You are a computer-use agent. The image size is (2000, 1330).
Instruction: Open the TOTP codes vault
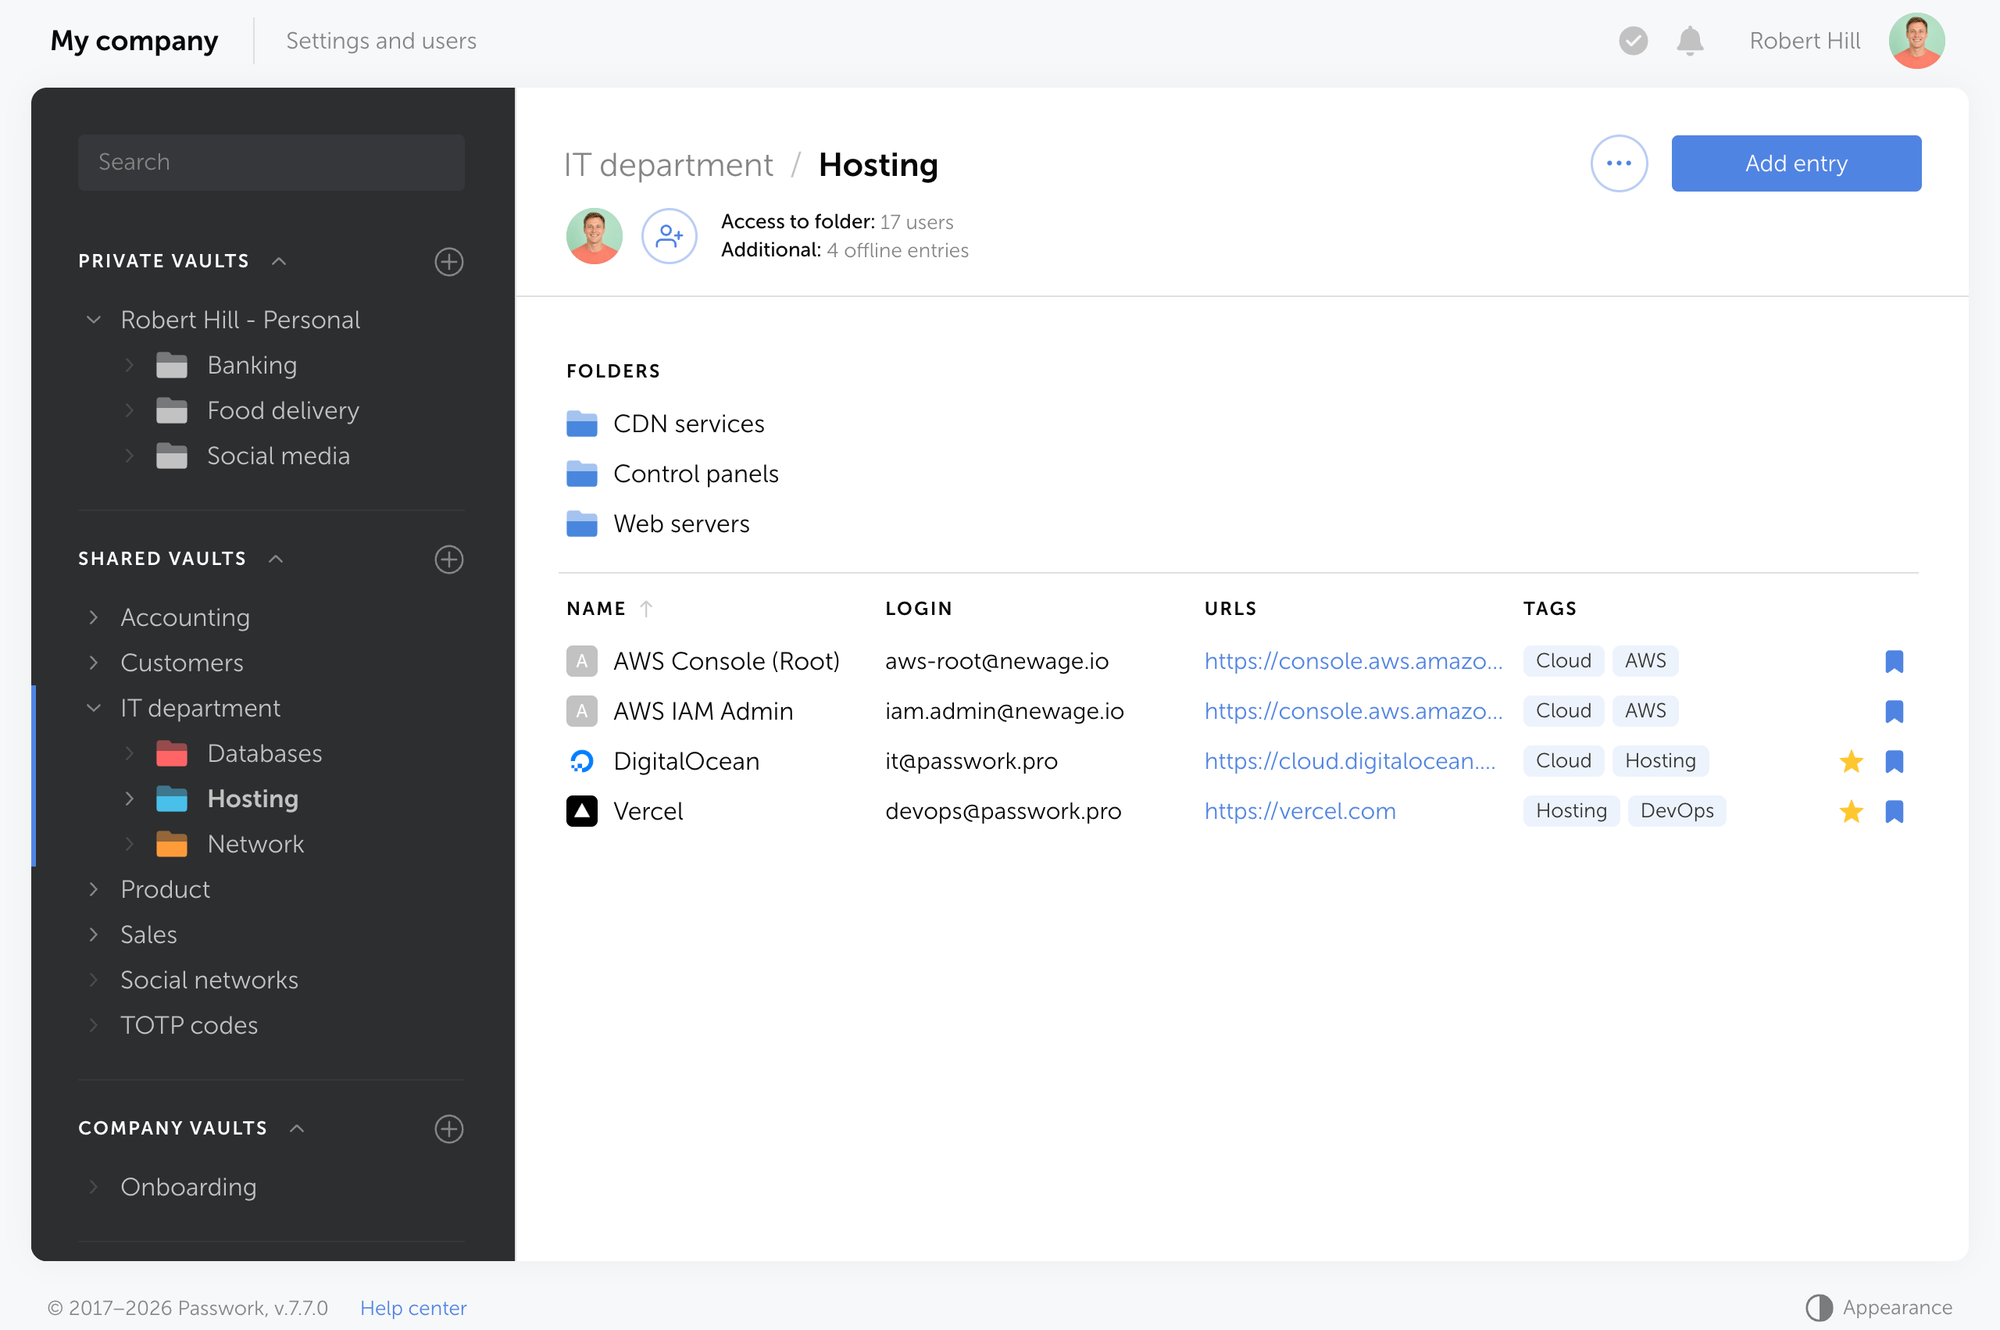pyautogui.click(x=189, y=1025)
